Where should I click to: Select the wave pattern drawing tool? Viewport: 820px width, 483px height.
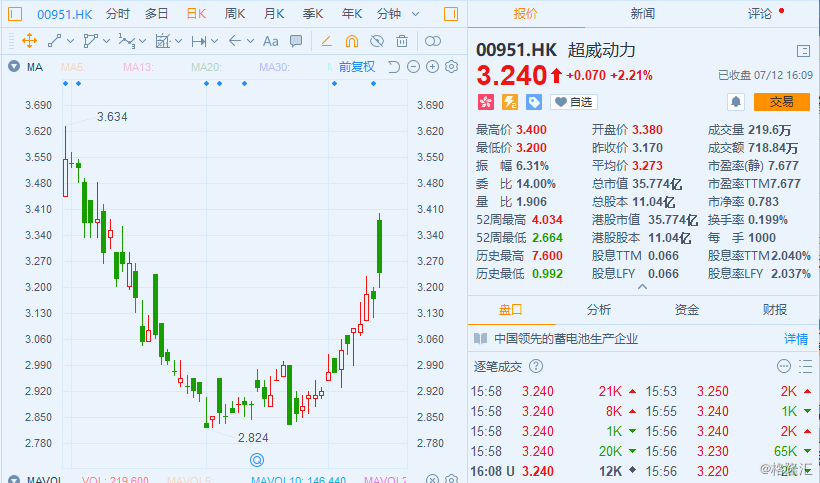(x=127, y=41)
